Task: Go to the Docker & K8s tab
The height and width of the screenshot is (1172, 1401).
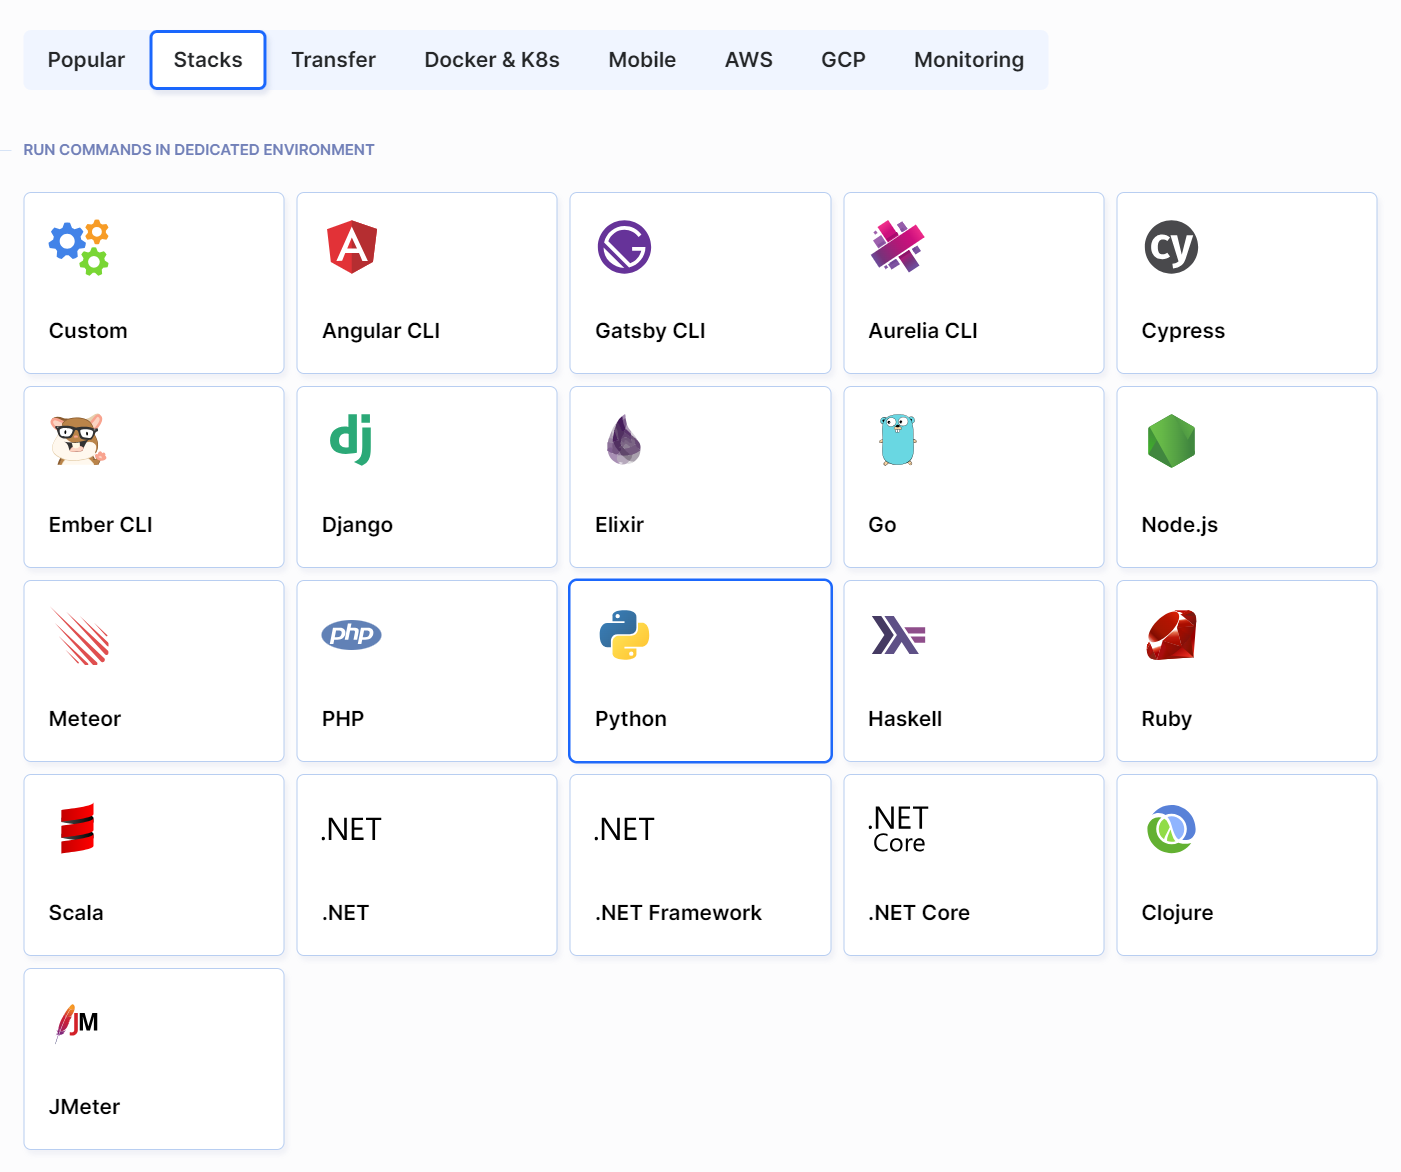Action: click(492, 60)
